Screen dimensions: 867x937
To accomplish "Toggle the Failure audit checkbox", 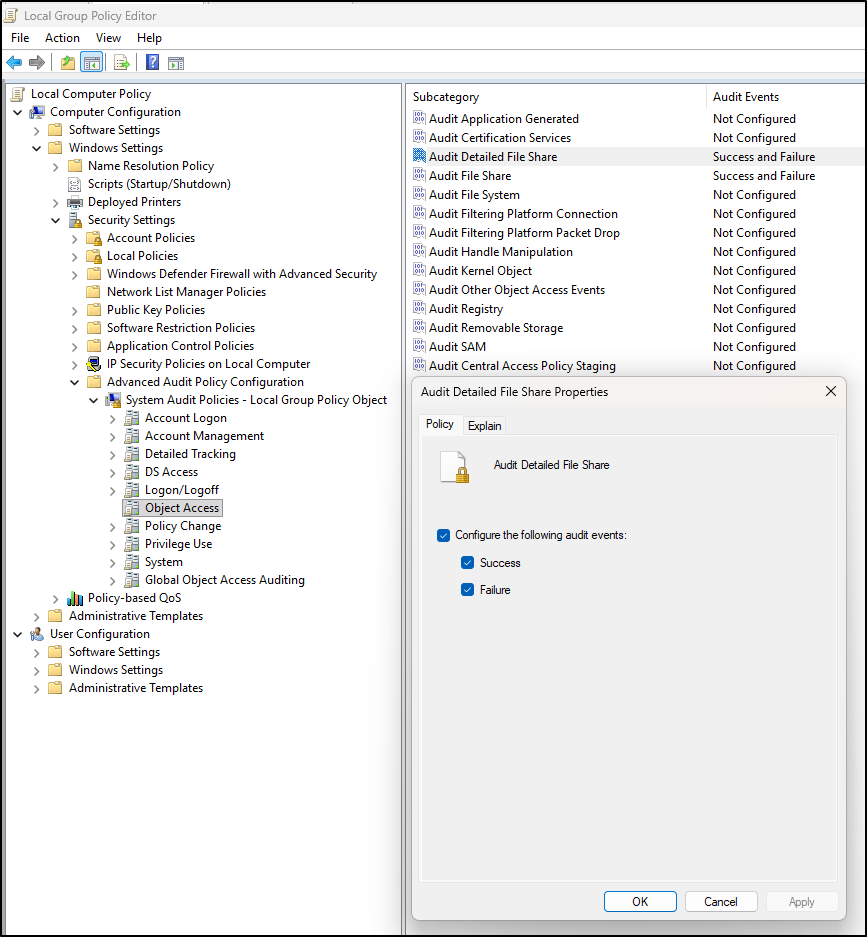I will [468, 590].
